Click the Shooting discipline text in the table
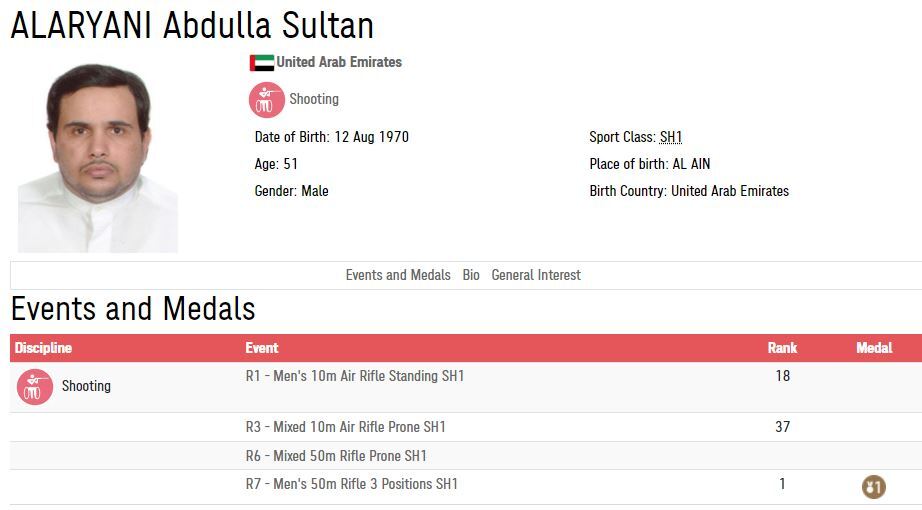Viewport: 922px width, 510px height. tap(86, 386)
